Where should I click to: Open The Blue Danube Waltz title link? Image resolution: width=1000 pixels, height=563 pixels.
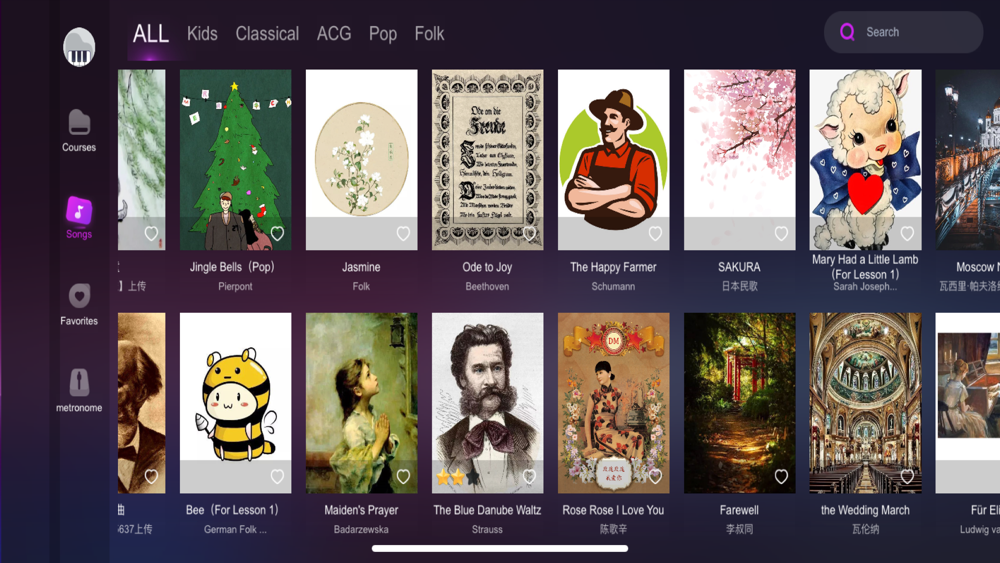[487, 510]
